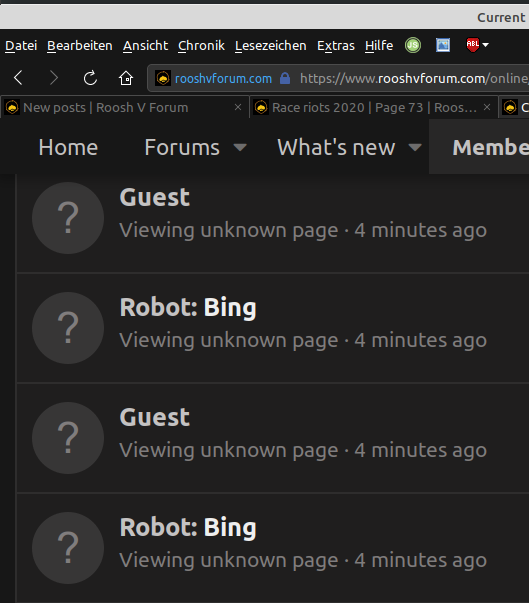Image resolution: width=529 pixels, height=603 pixels.
Task: Go back with the browser back arrow
Action: tap(18, 78)
